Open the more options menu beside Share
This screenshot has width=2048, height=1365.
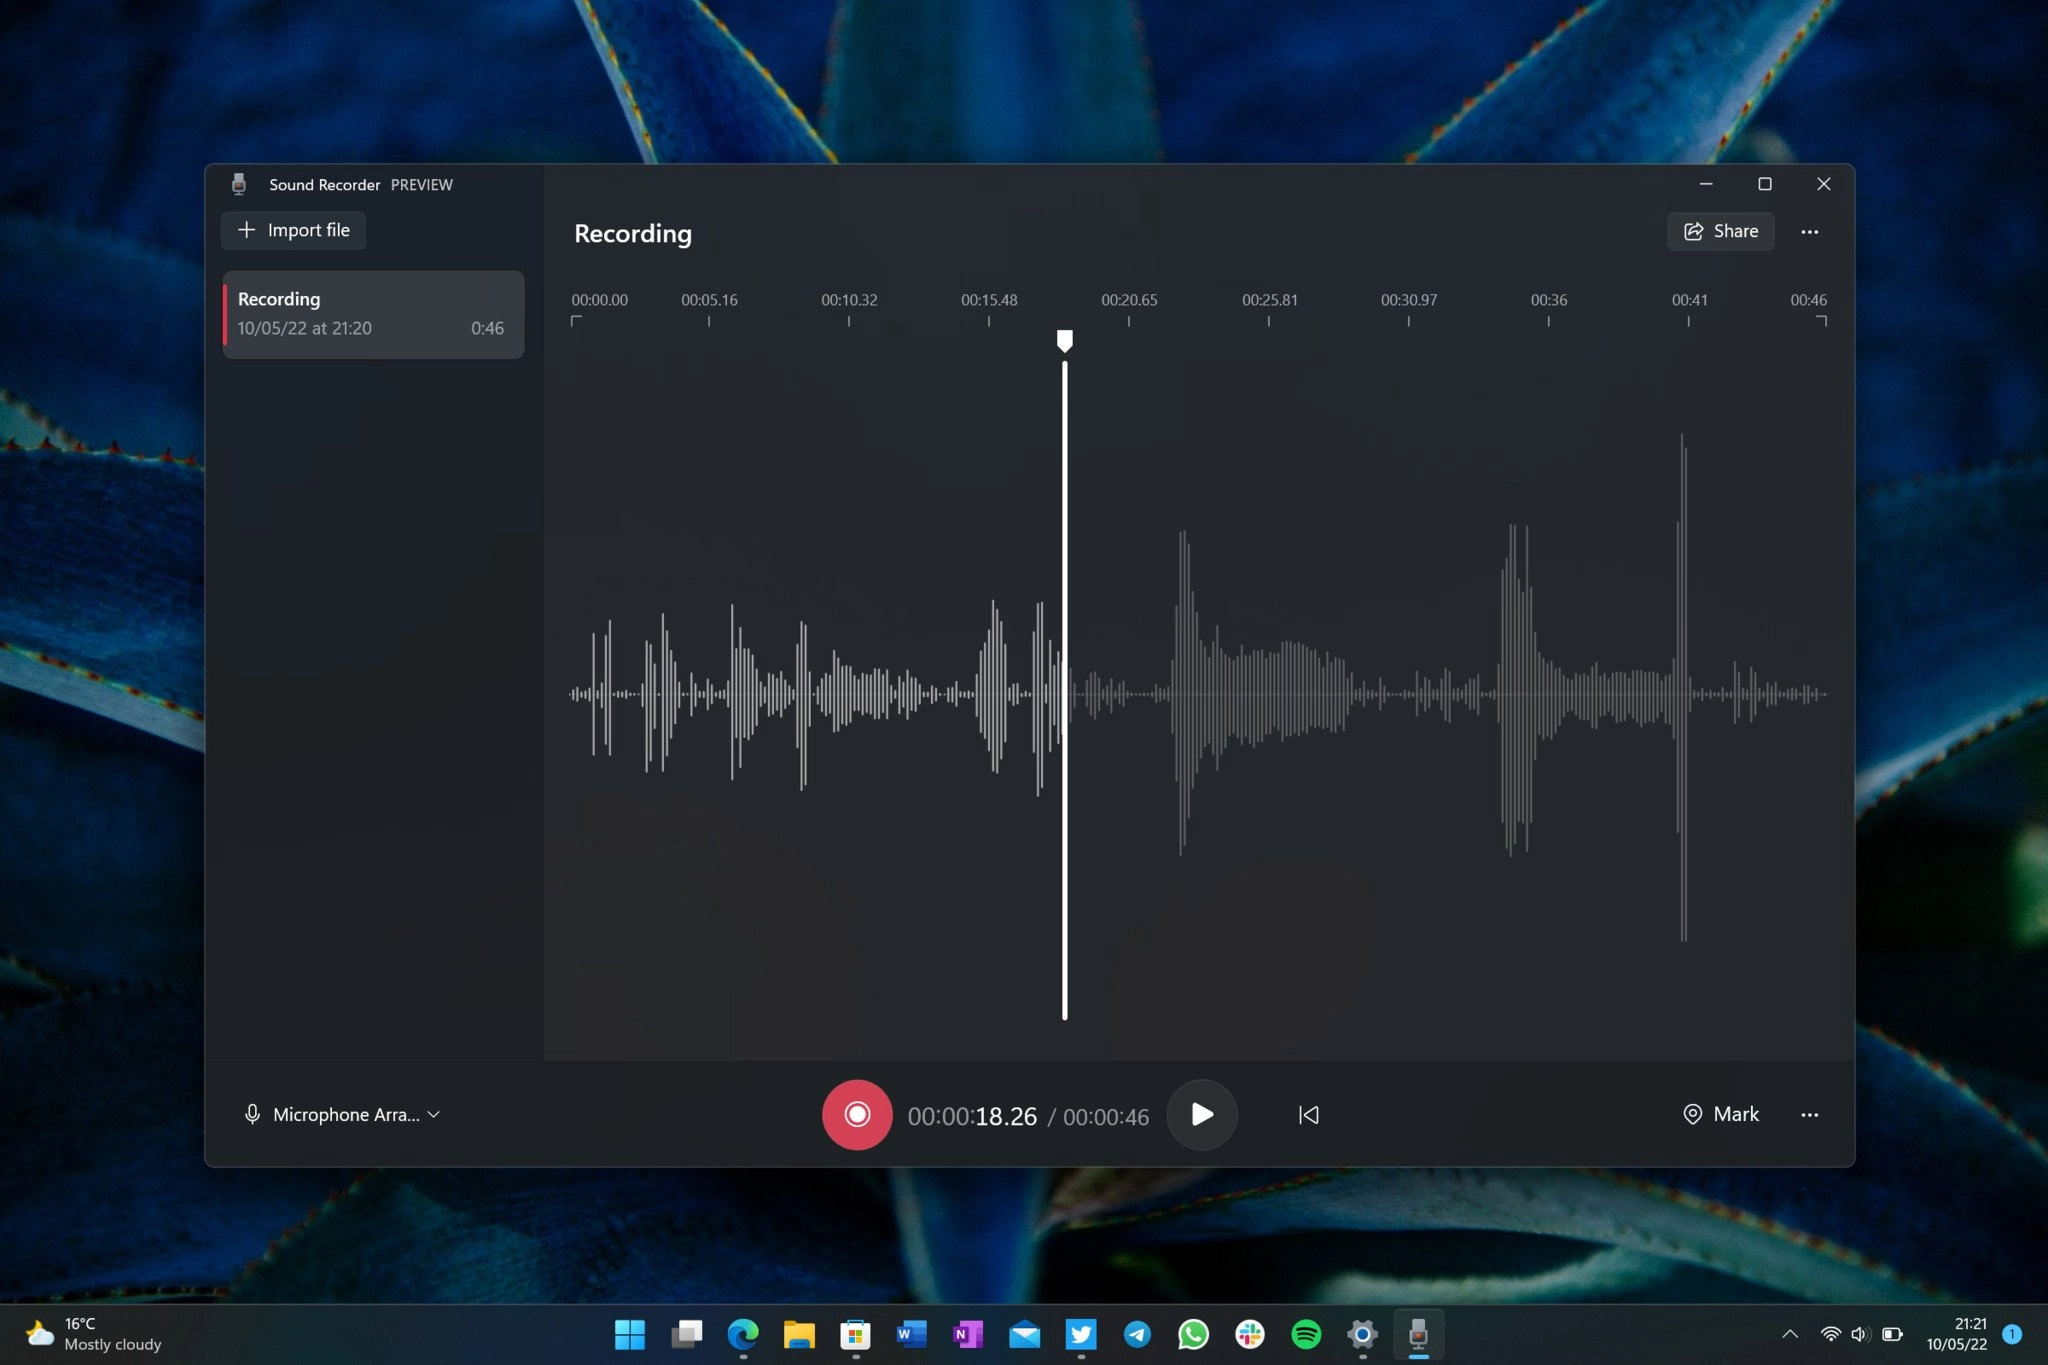1809,232
